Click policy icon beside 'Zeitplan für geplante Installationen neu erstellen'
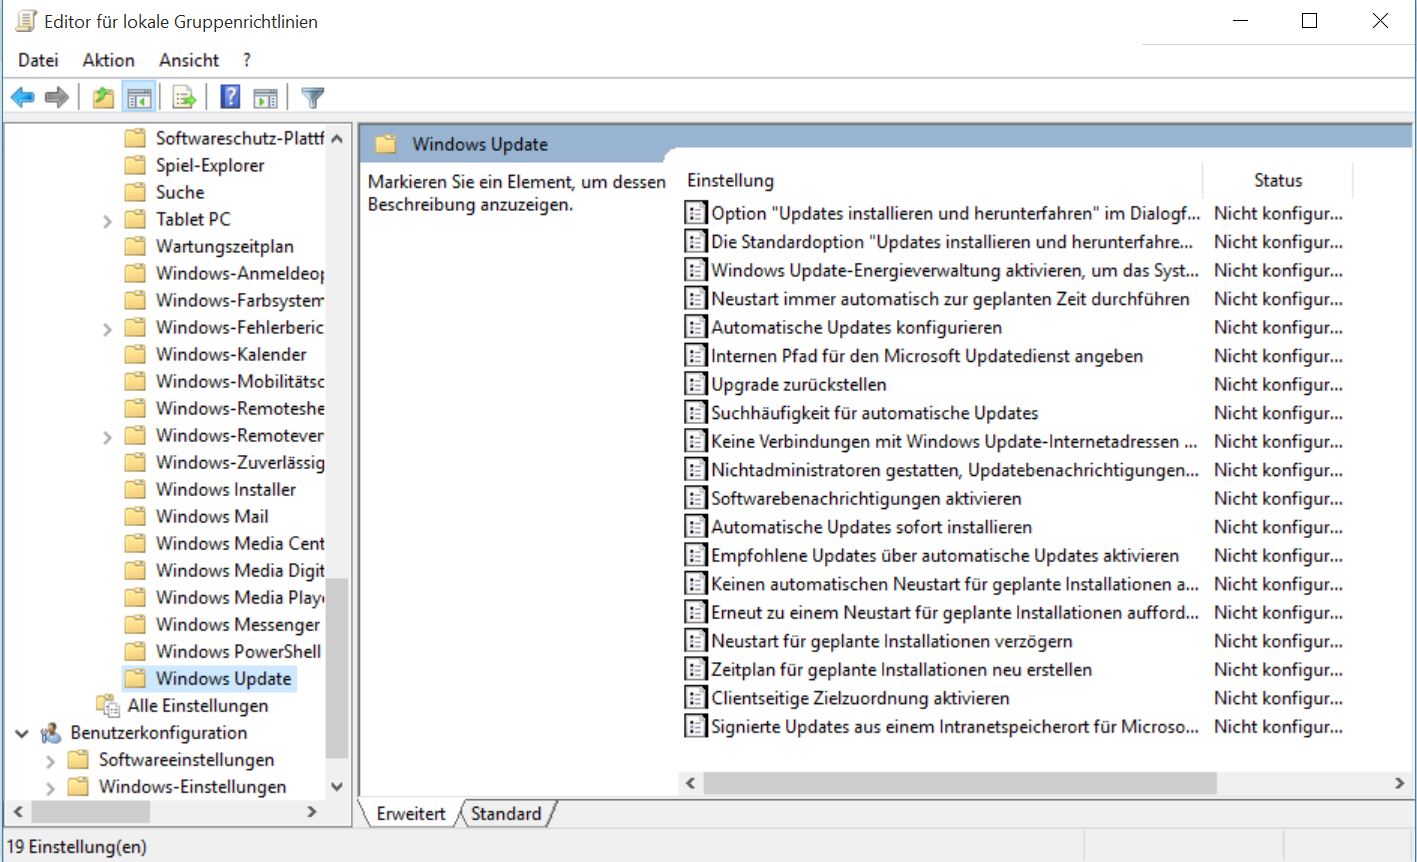Image resolution: width=1417 pixels, height=862 pixels. 695,669
